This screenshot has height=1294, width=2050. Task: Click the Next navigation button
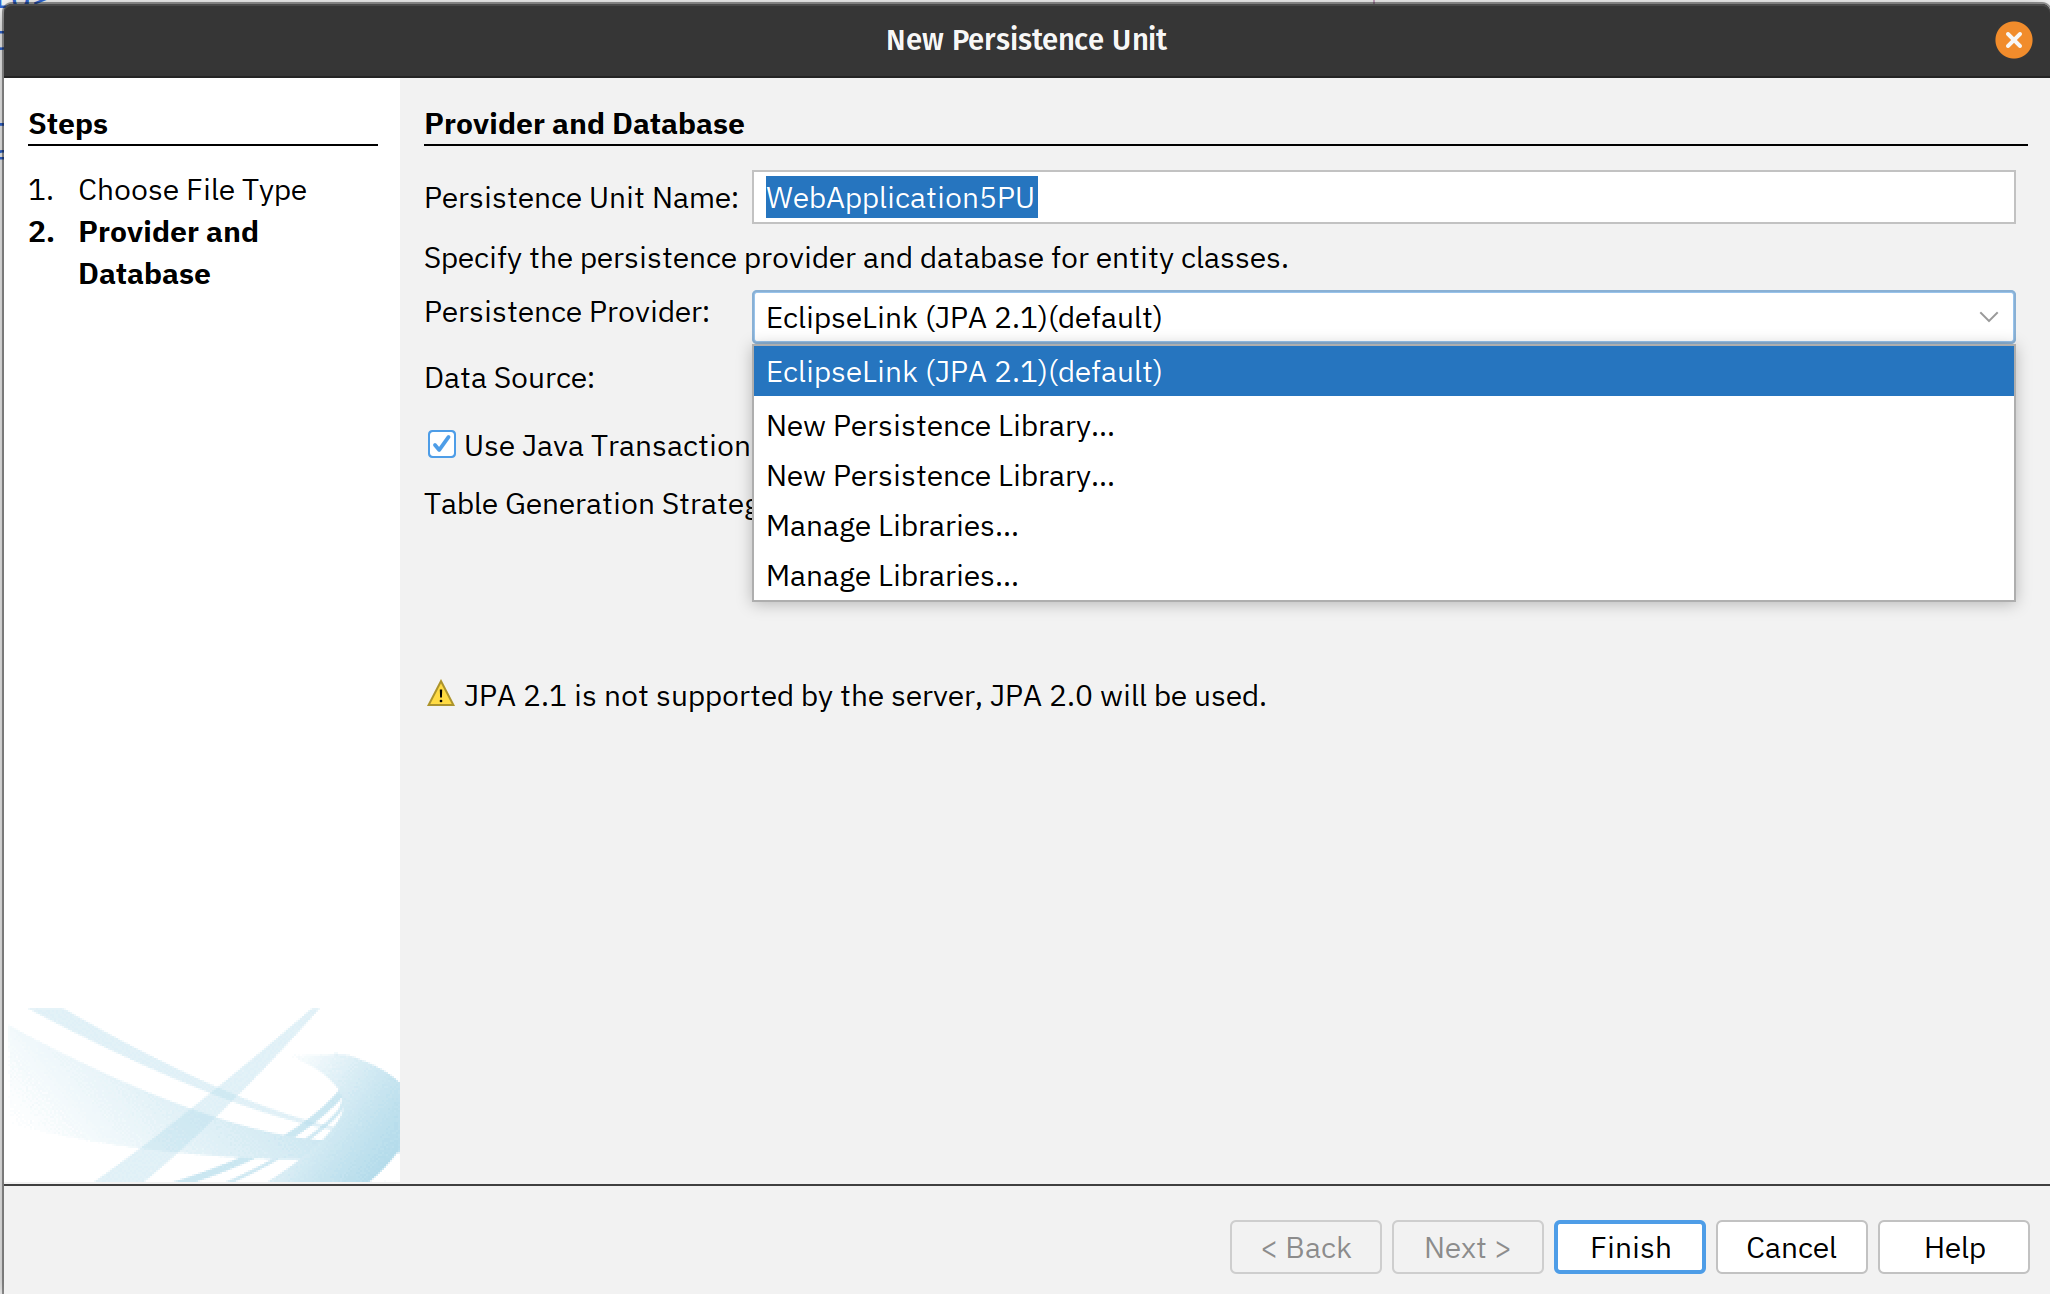(x=1467, y=1247)
